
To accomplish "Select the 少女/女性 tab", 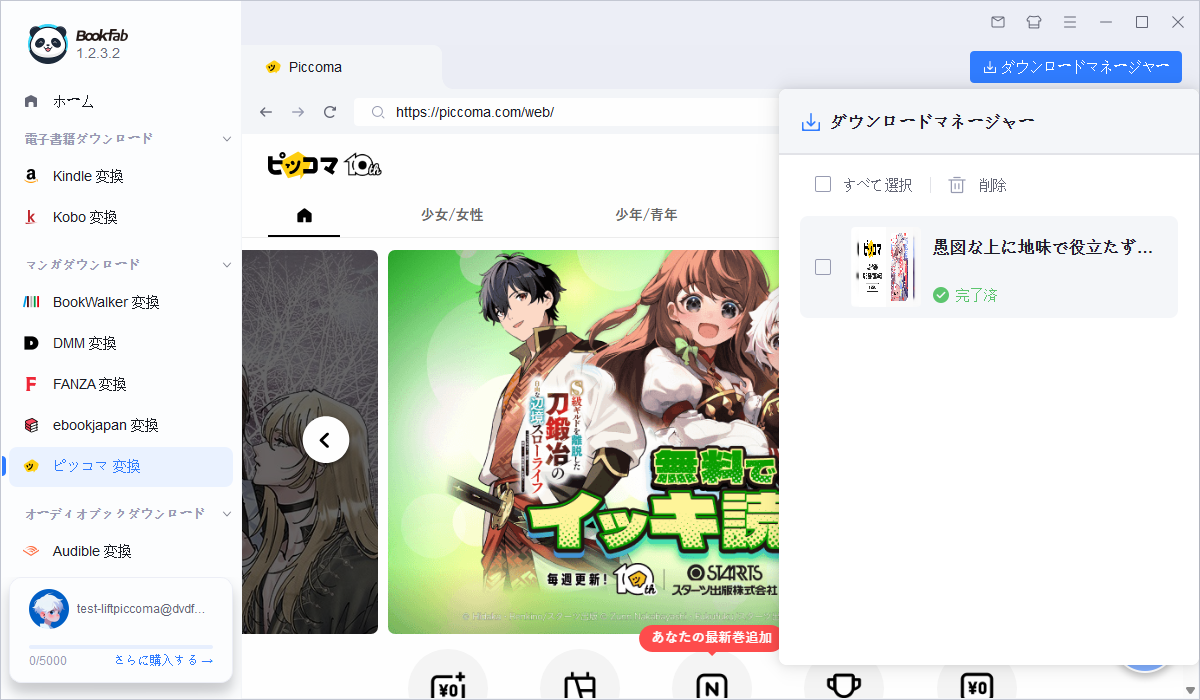I will click(x=452, y=215).
